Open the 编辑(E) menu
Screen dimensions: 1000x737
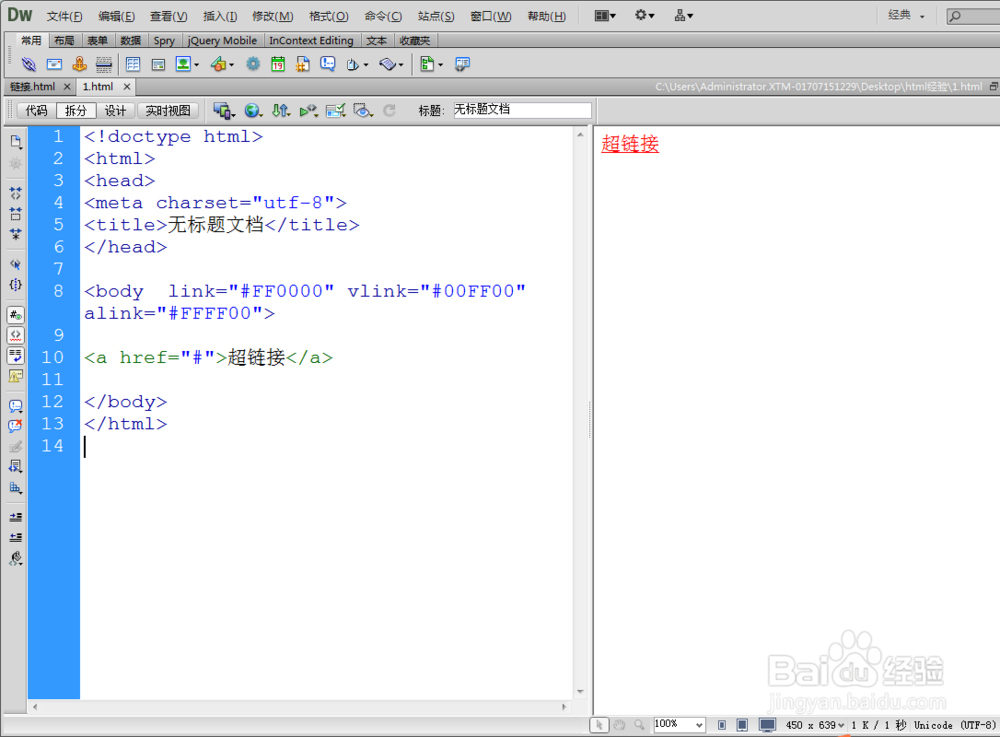point(117,16)
